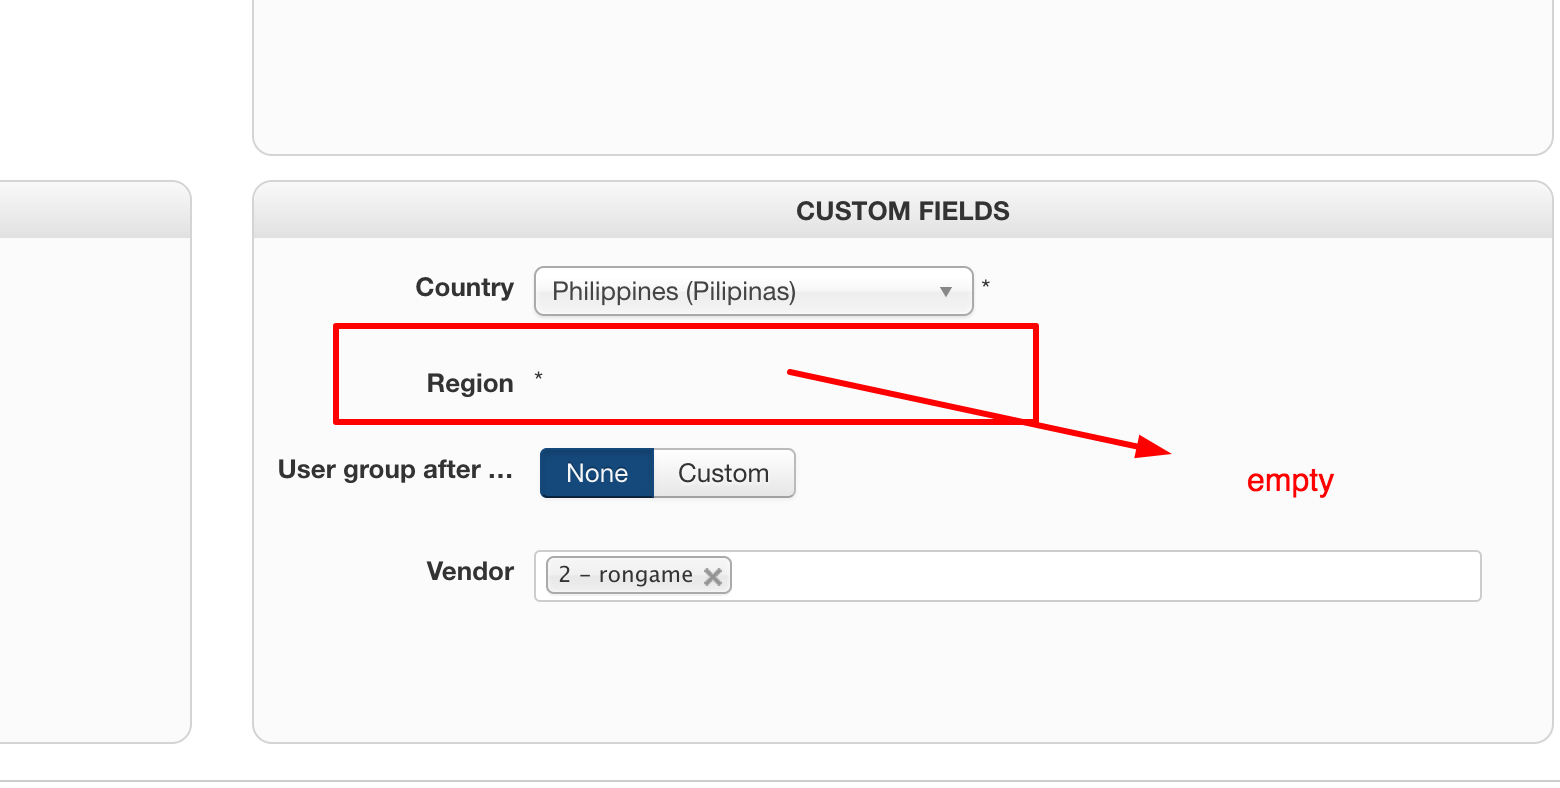Click the "2 – rongame" vendor tag
This screenshot has height=788, width=1560.
(625, 576)
